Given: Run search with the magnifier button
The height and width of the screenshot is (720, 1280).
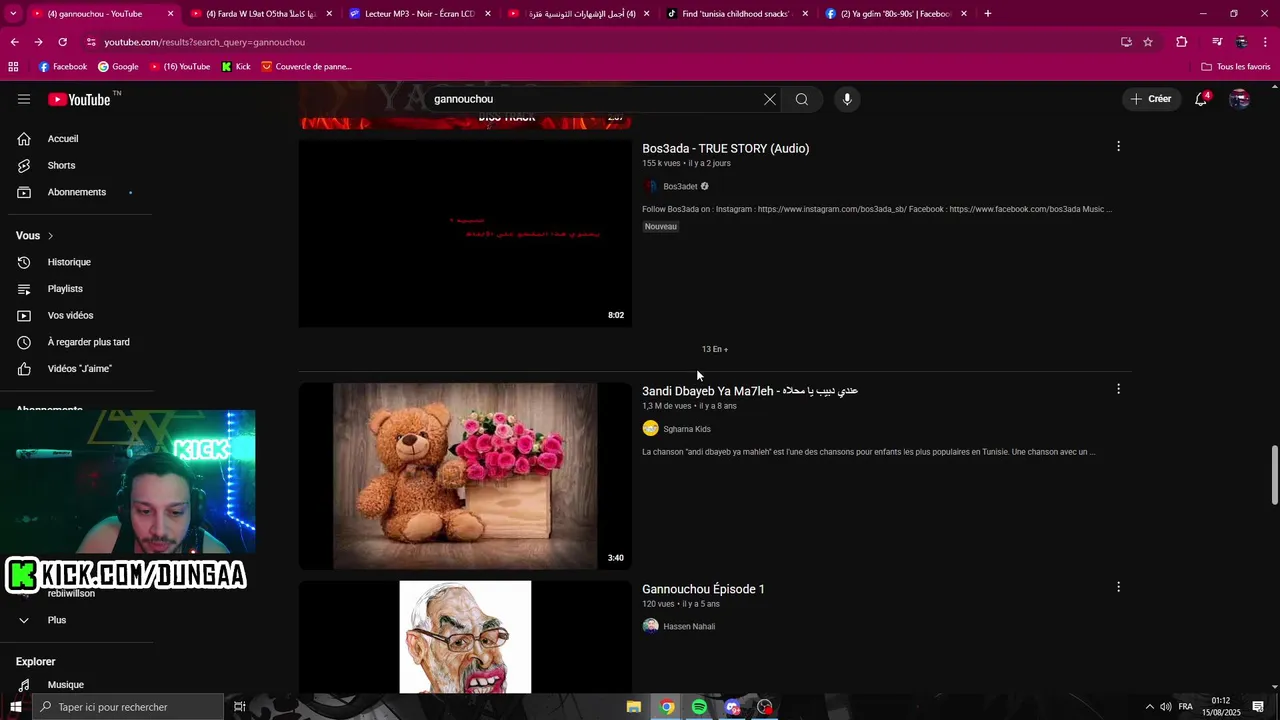Looking at the screenshot, I should [802, 99].
